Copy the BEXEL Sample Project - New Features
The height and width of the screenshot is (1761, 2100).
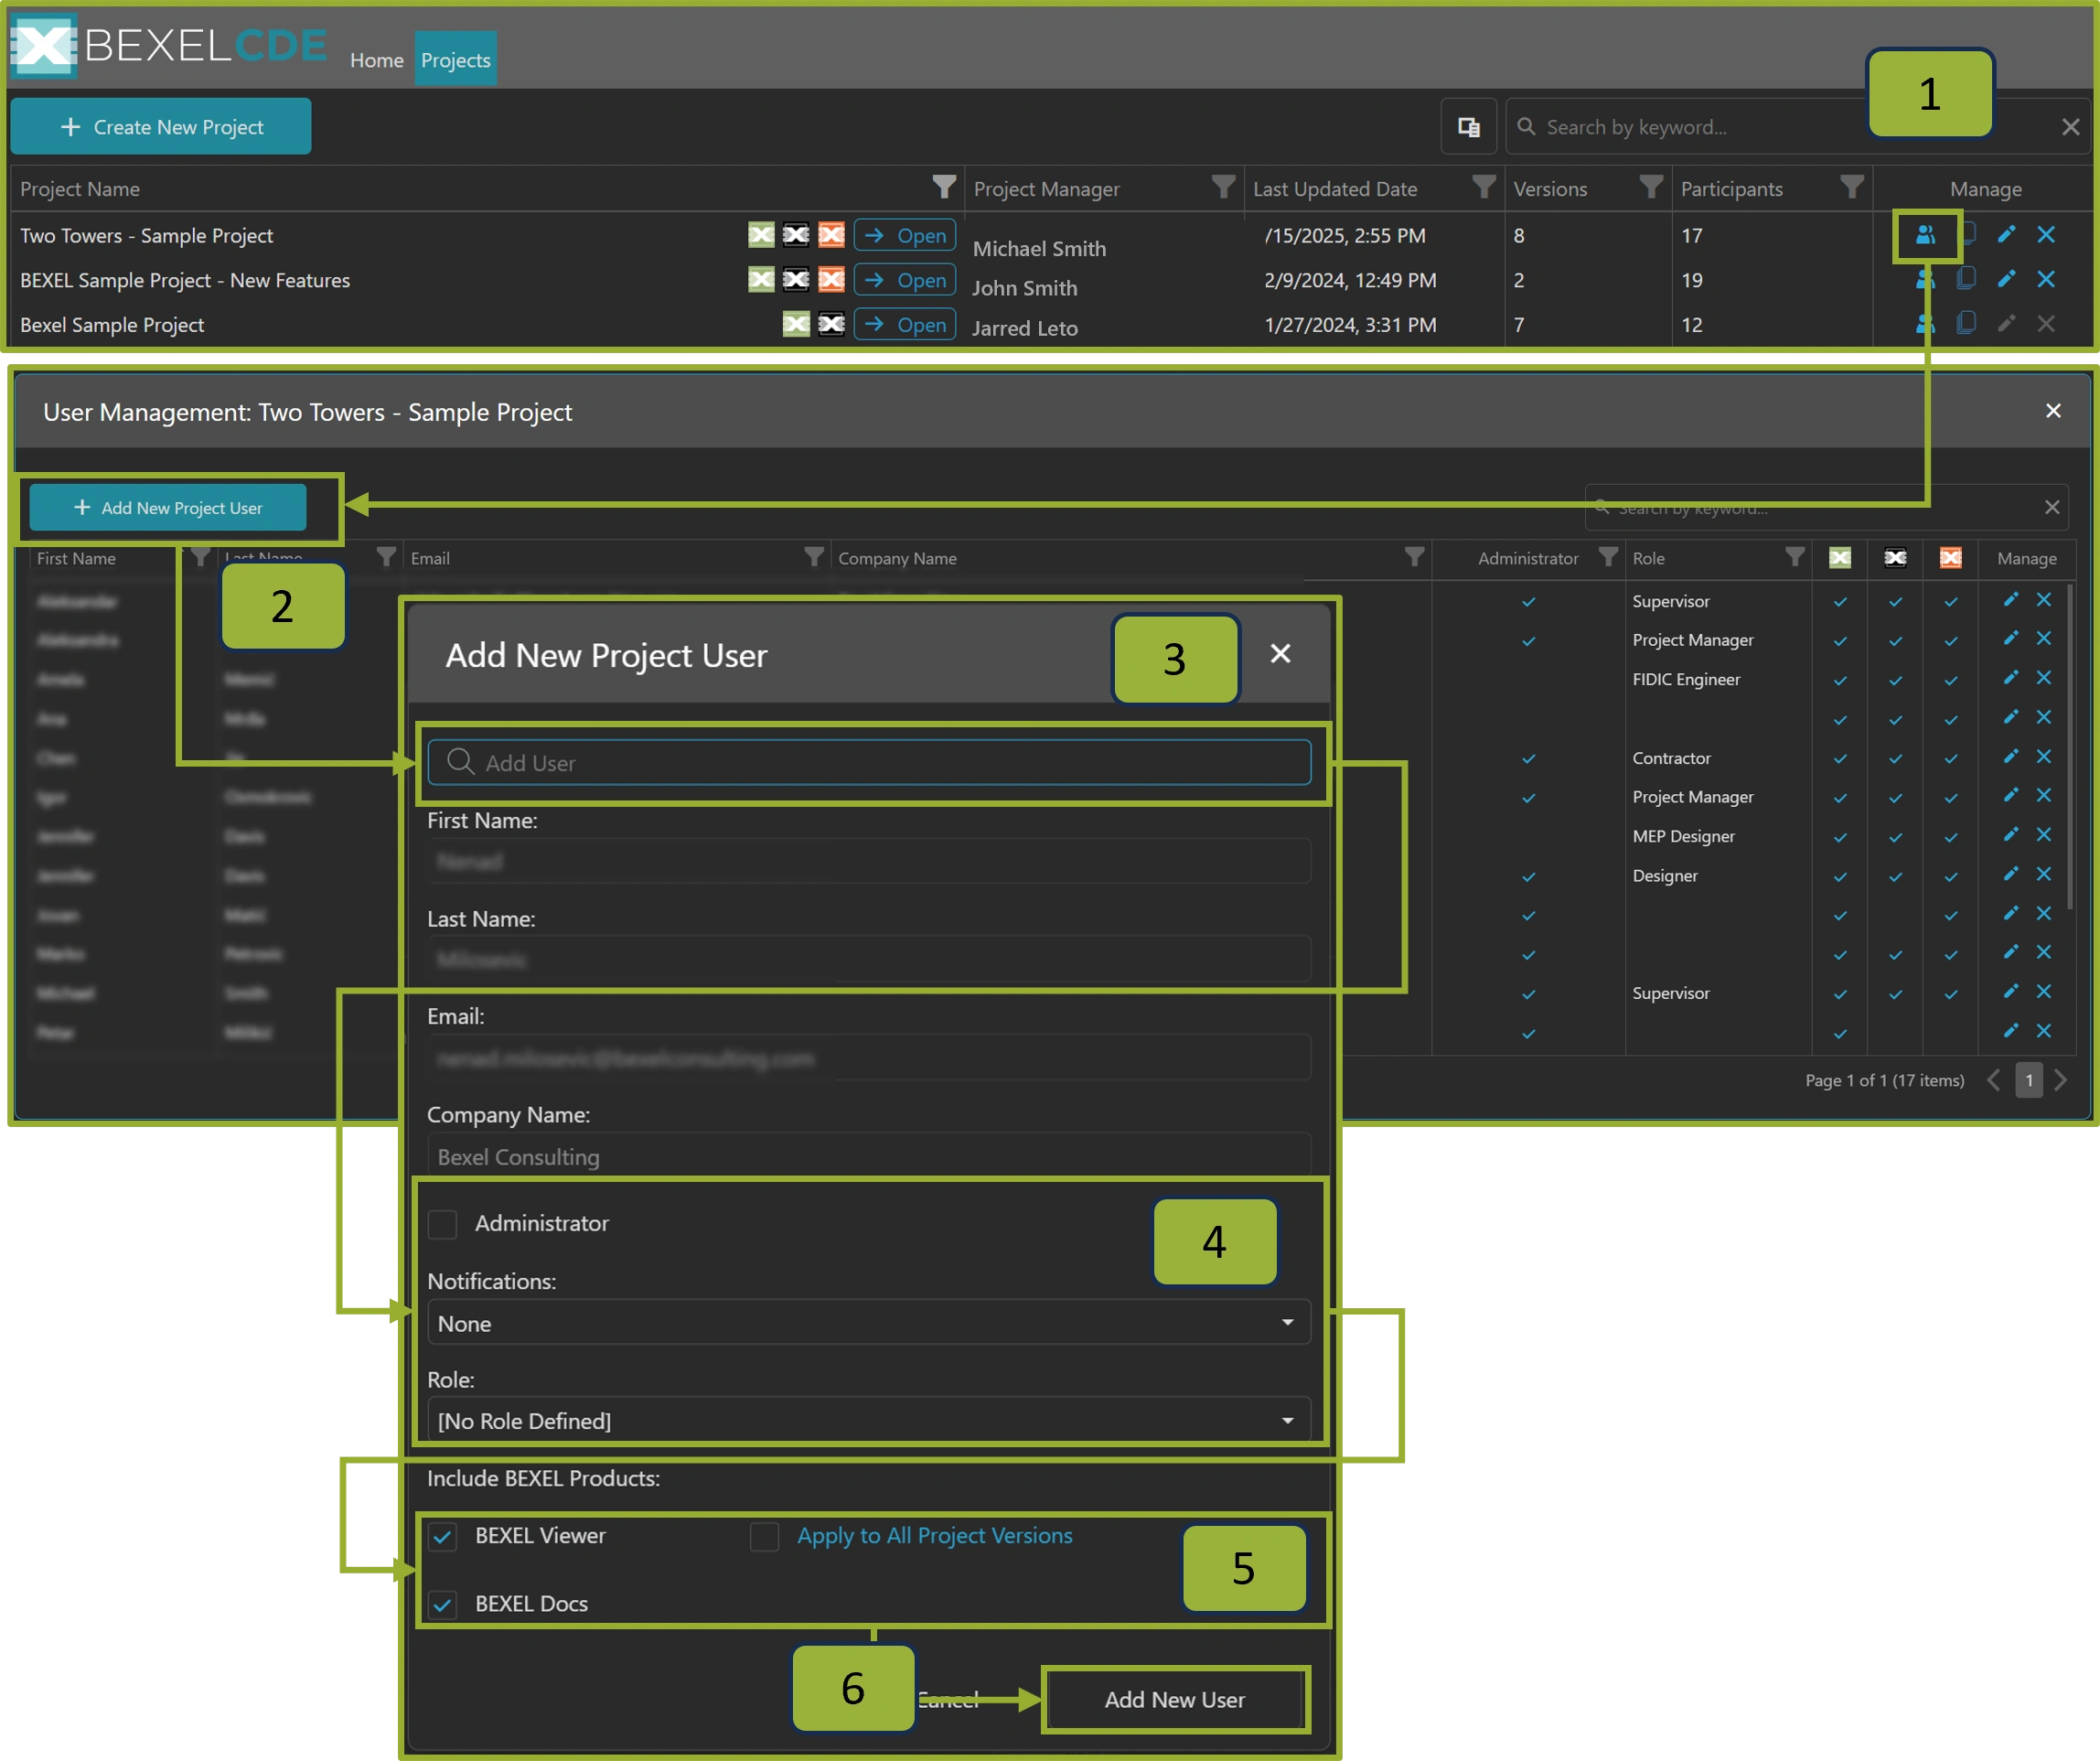(1966, 279)
